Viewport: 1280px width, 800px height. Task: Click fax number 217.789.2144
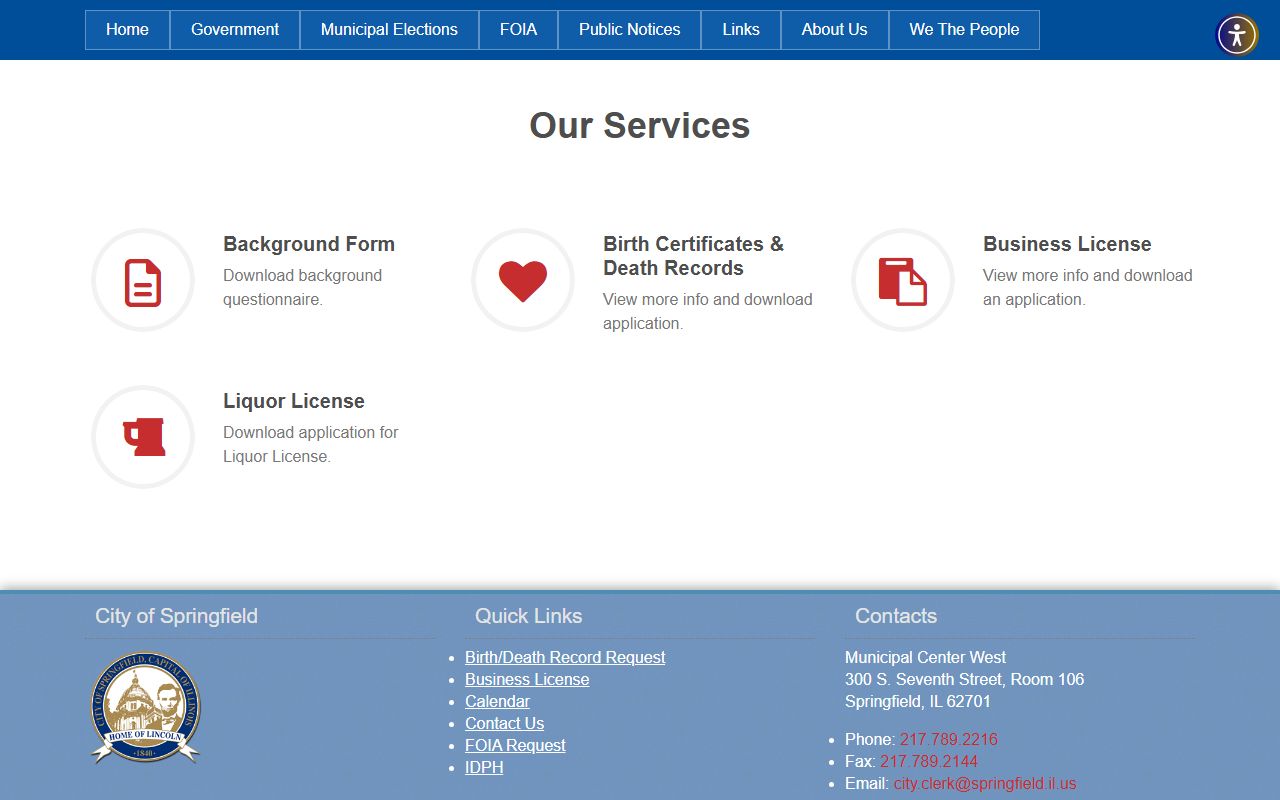(x=929, y=761)
